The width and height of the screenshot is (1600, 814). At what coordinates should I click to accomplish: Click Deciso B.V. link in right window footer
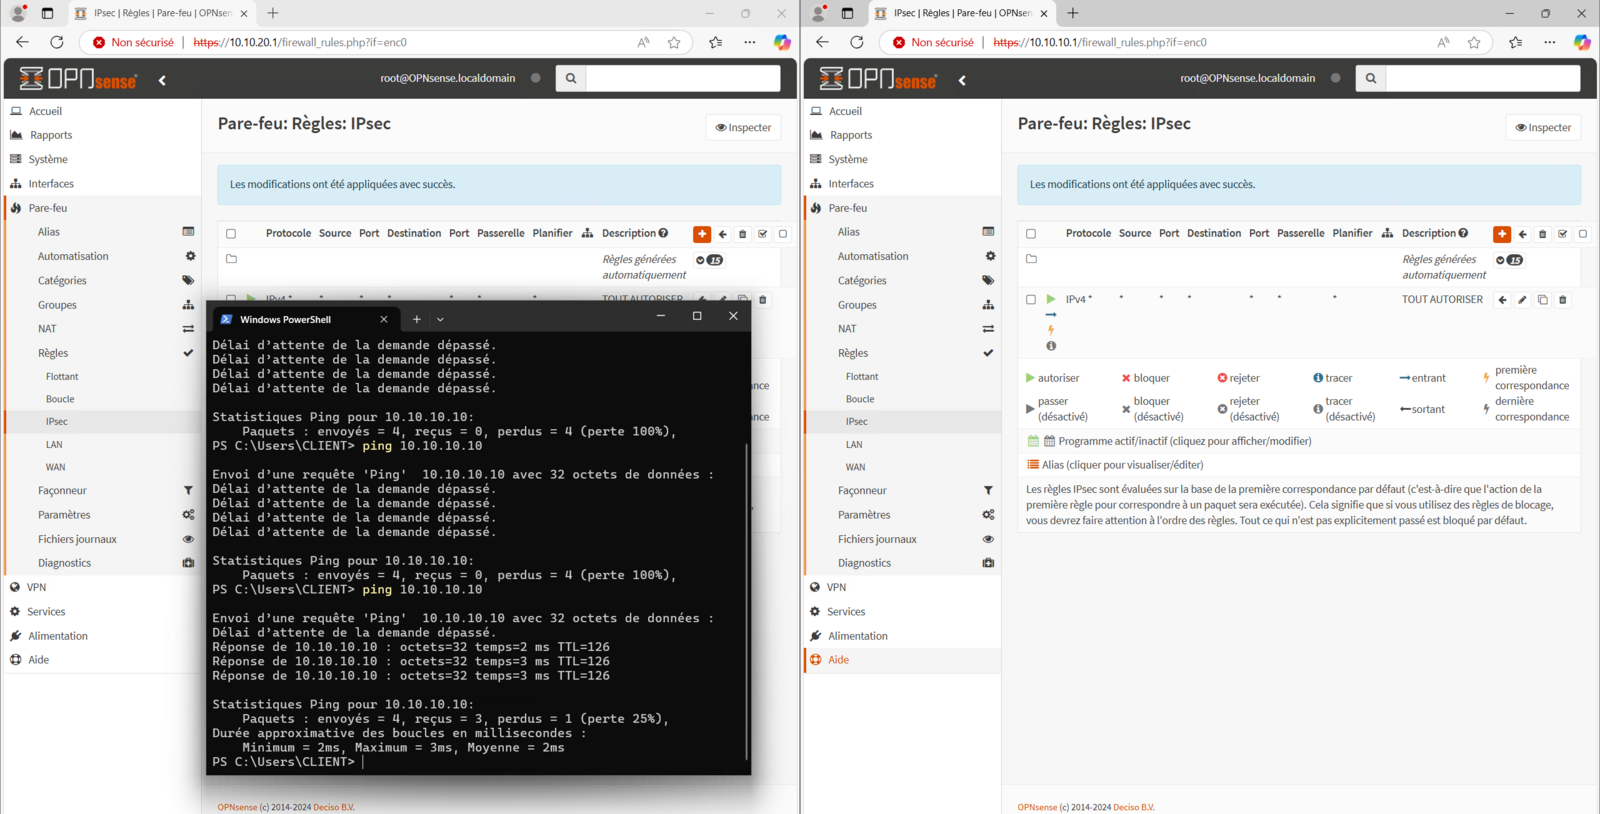(1133, 807)
